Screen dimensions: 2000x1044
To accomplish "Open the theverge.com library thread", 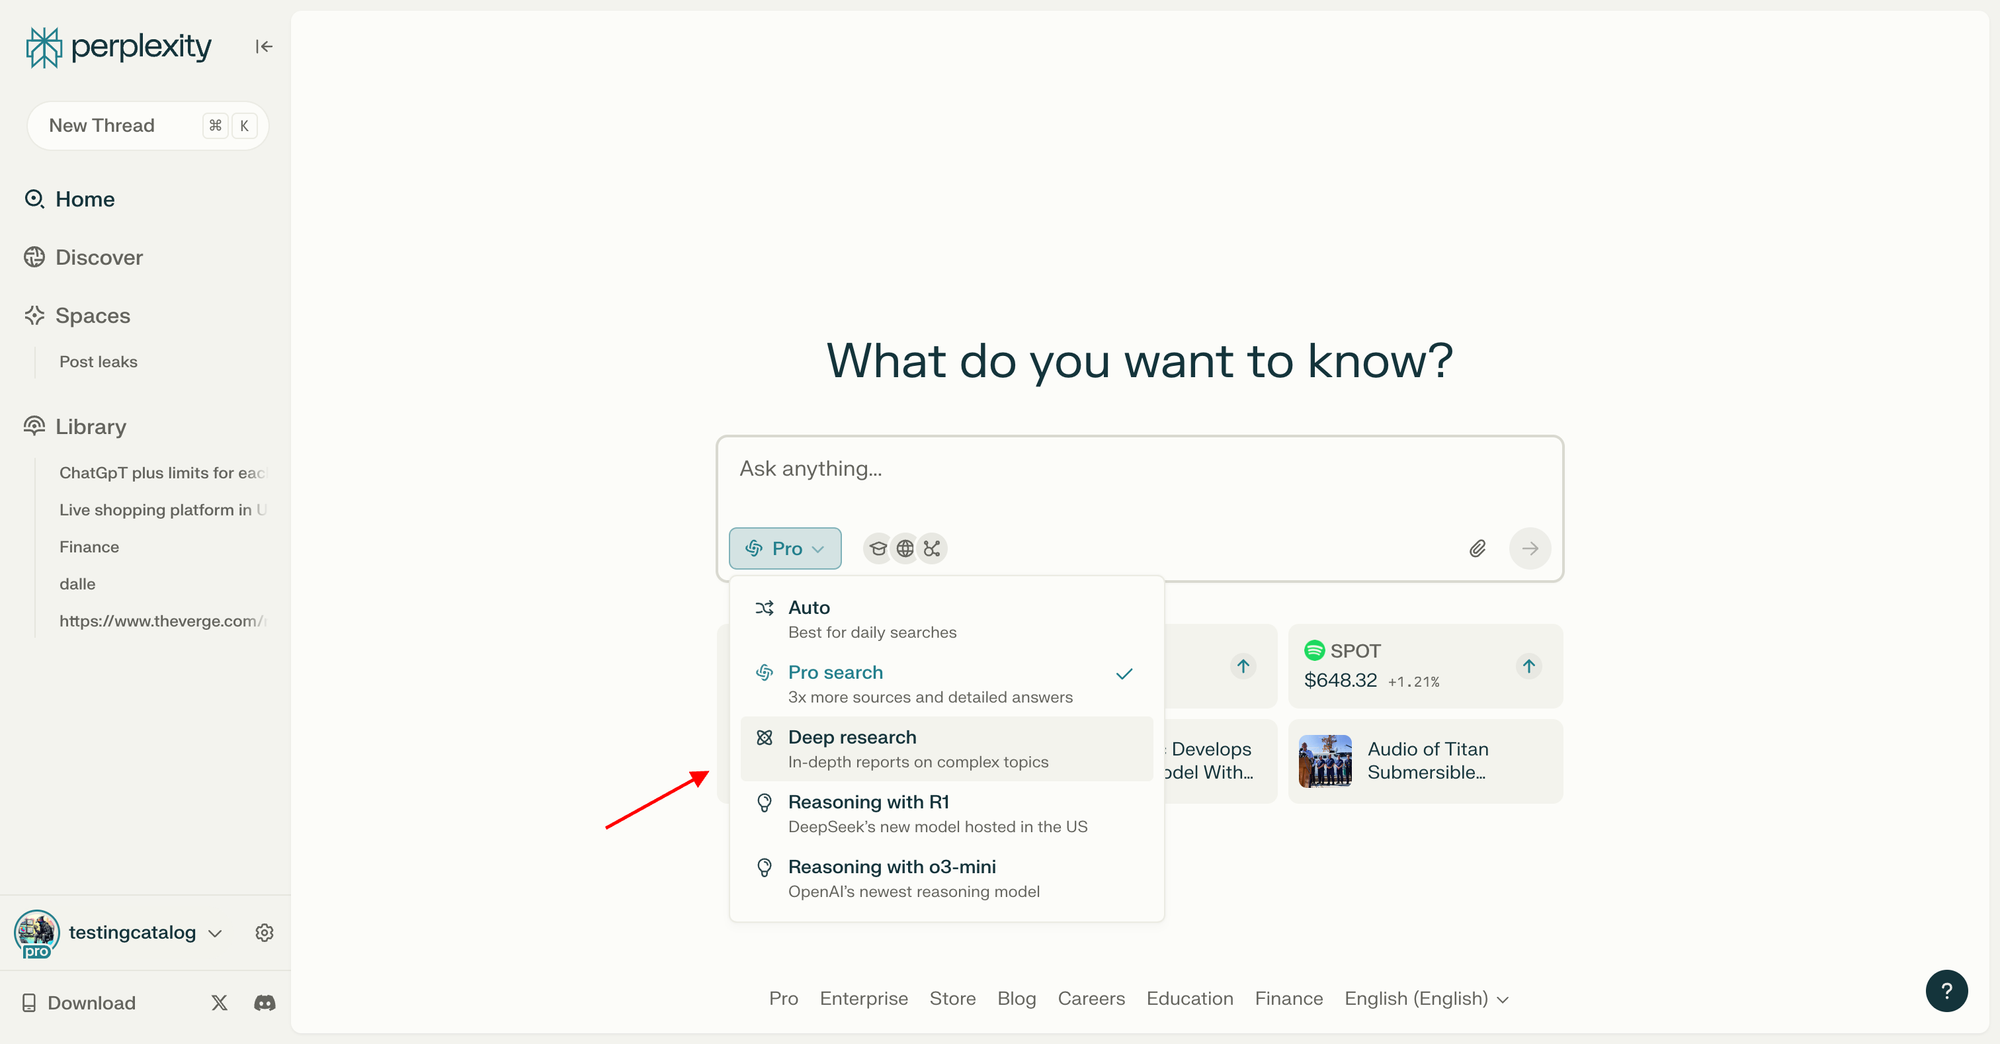I will click(163, 621).
